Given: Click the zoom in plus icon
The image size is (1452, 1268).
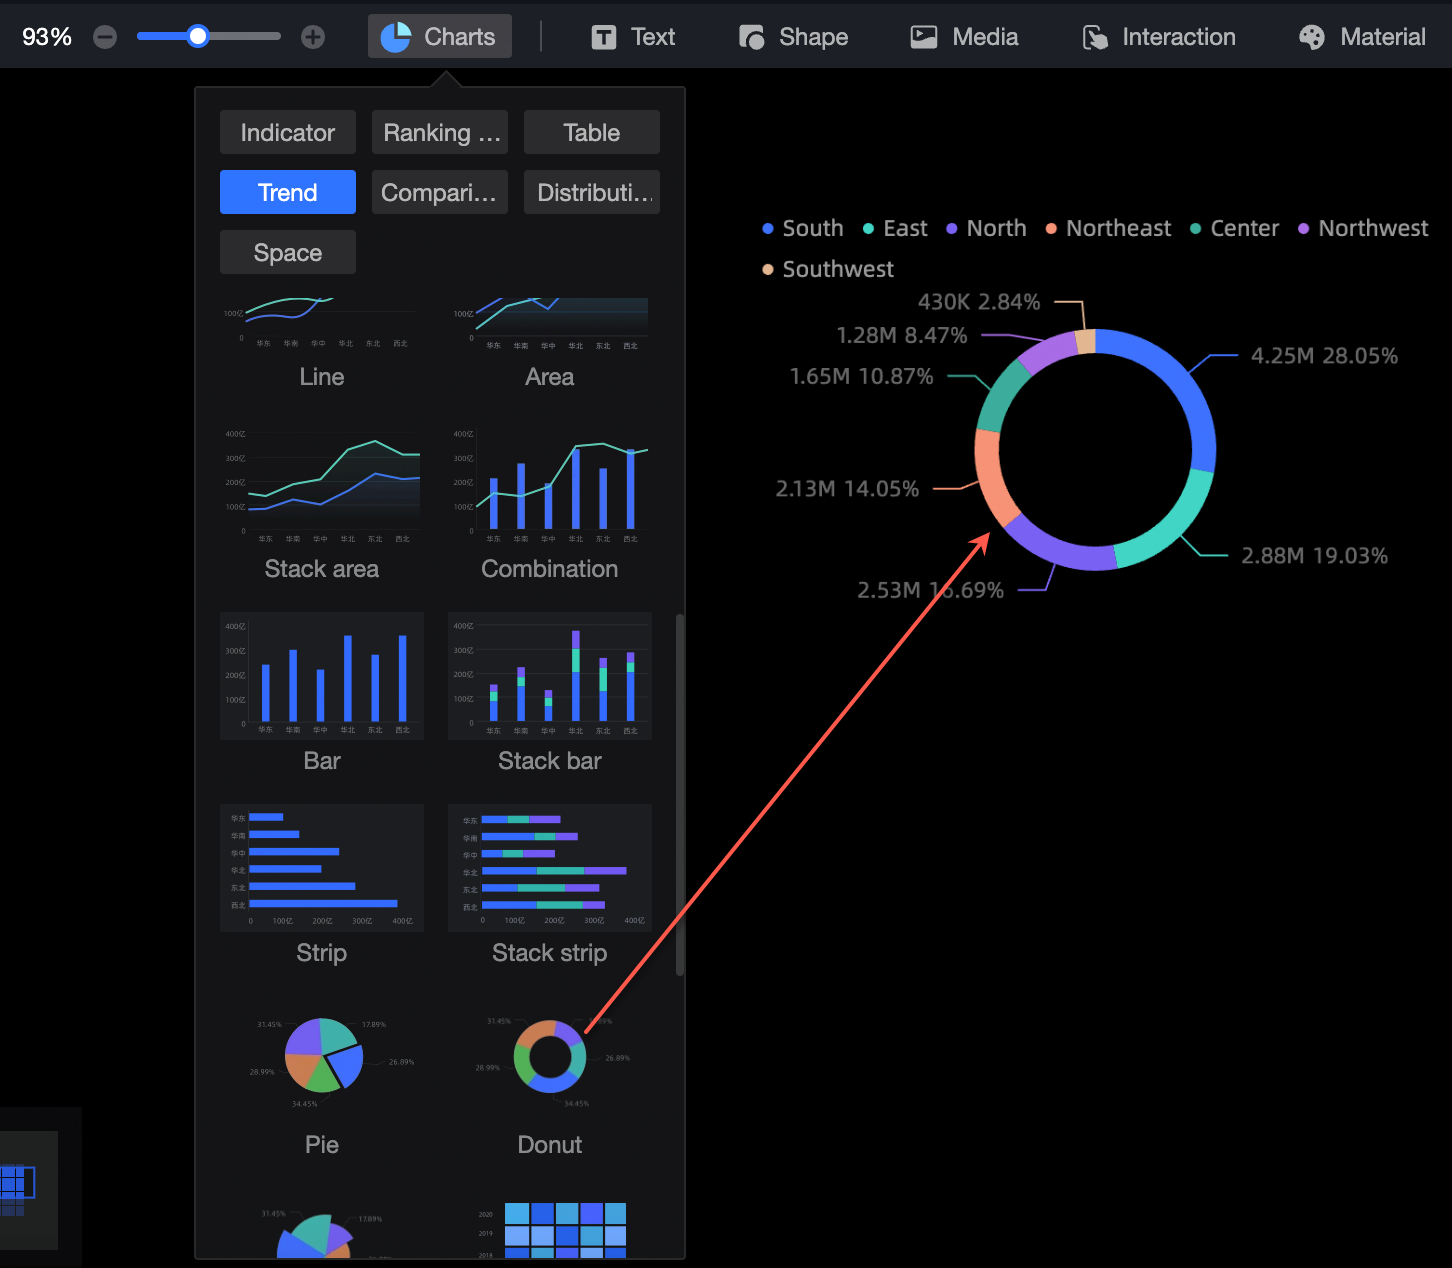Looking at the screenshot, I should (313, 37).
